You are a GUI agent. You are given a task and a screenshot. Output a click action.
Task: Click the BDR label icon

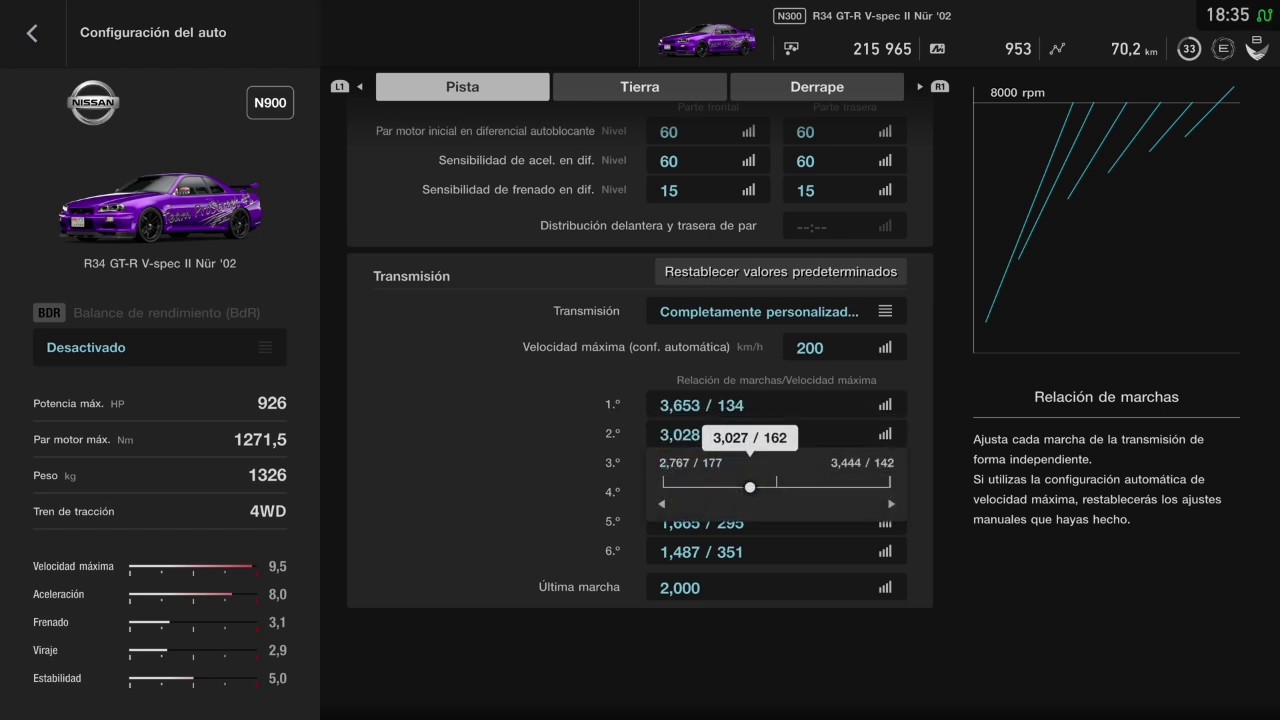pyautogui.click(x=49, y=313)
